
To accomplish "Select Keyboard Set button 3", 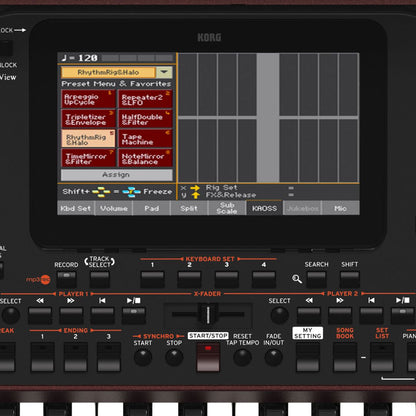I will click(227, 279).
